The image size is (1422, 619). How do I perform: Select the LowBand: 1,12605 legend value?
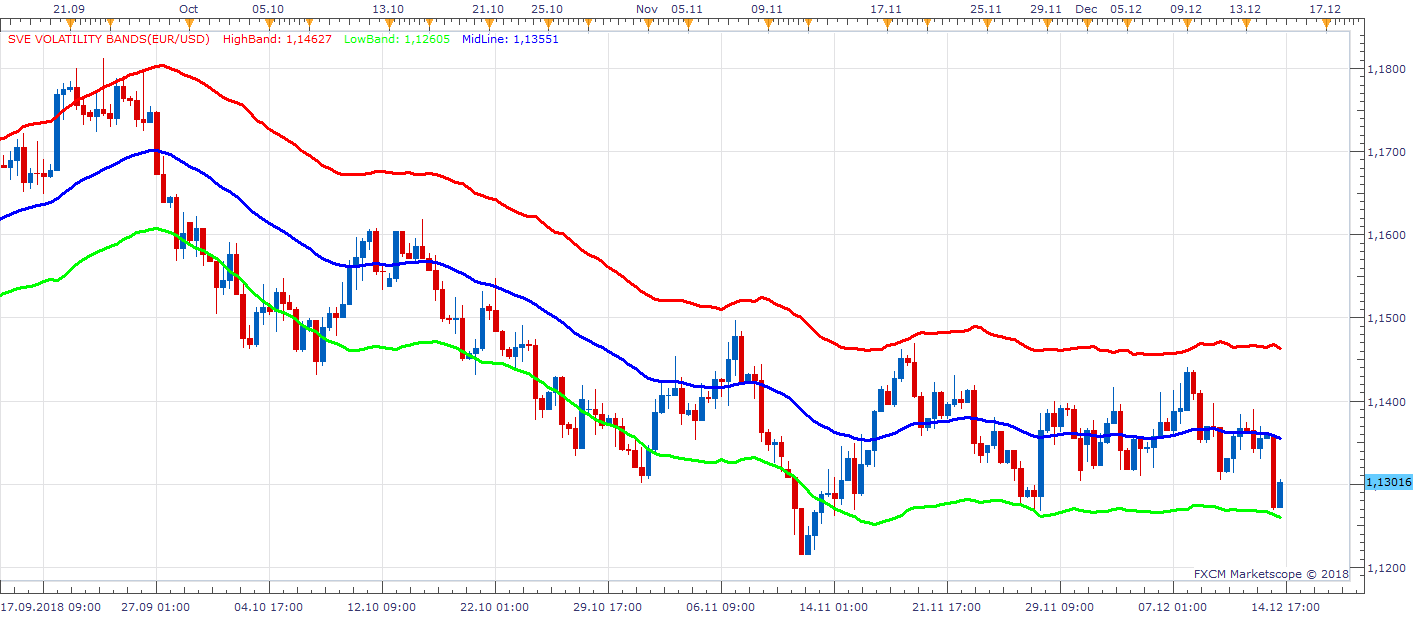(396, 39)
